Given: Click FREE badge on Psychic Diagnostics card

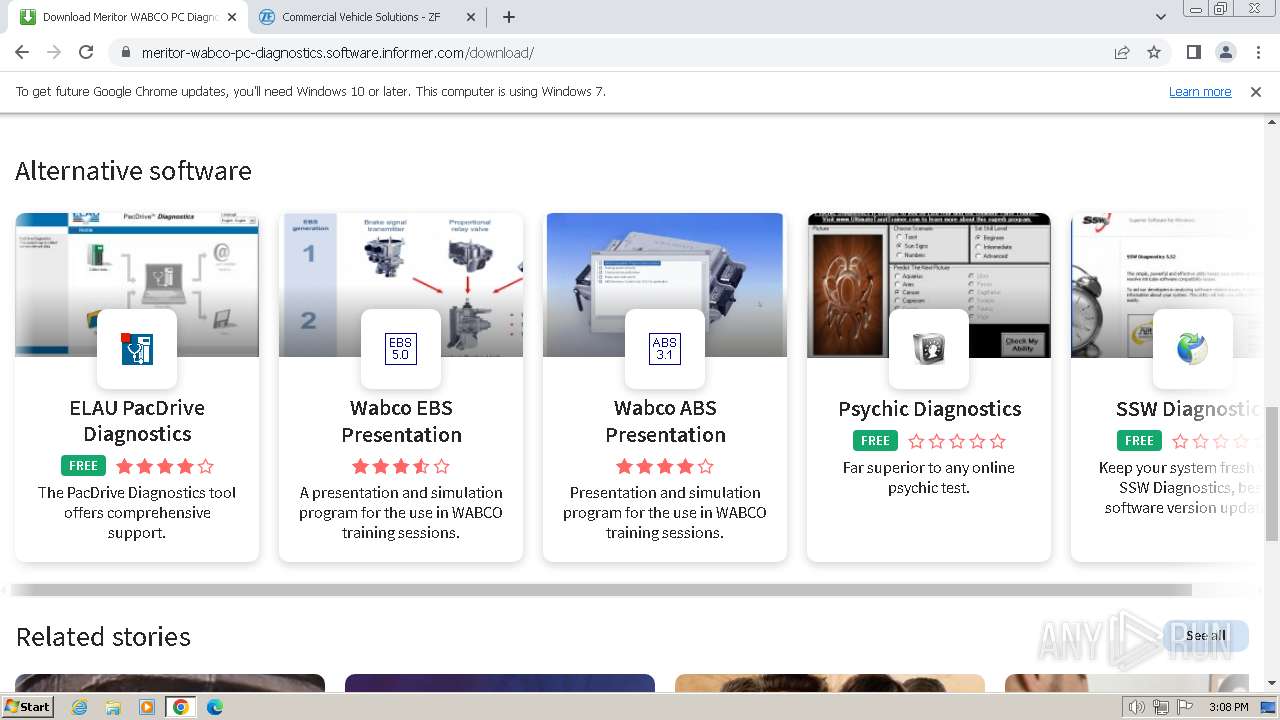Looking at the screenshot, I should (x=875, y=441).
